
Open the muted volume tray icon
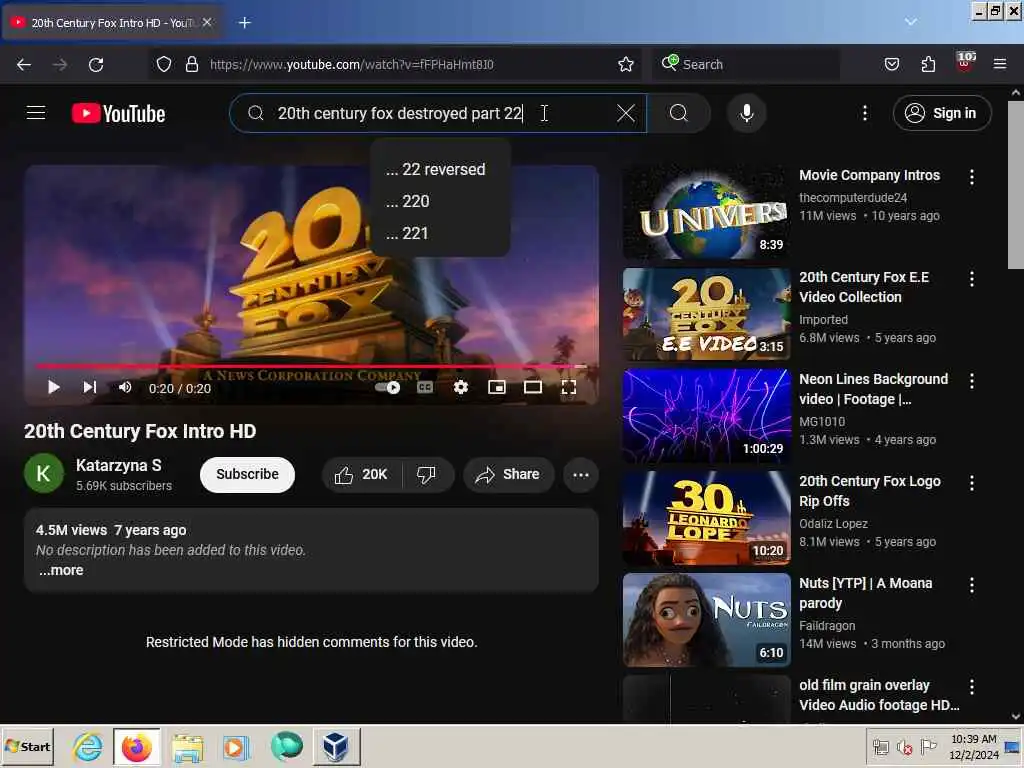point(904,747)
